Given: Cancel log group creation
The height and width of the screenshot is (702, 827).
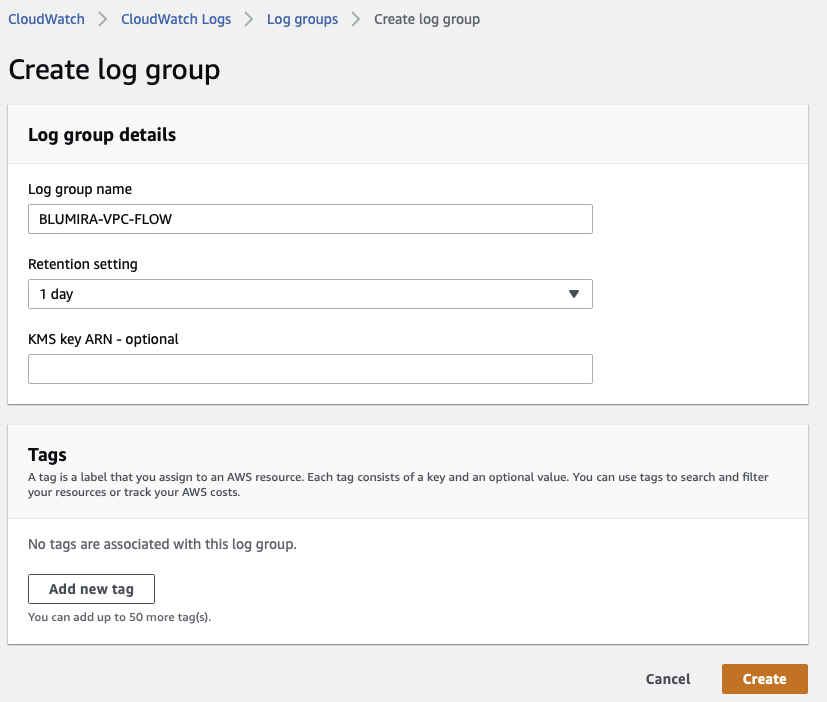Looking at the screenshot, I should click(668, 679).
